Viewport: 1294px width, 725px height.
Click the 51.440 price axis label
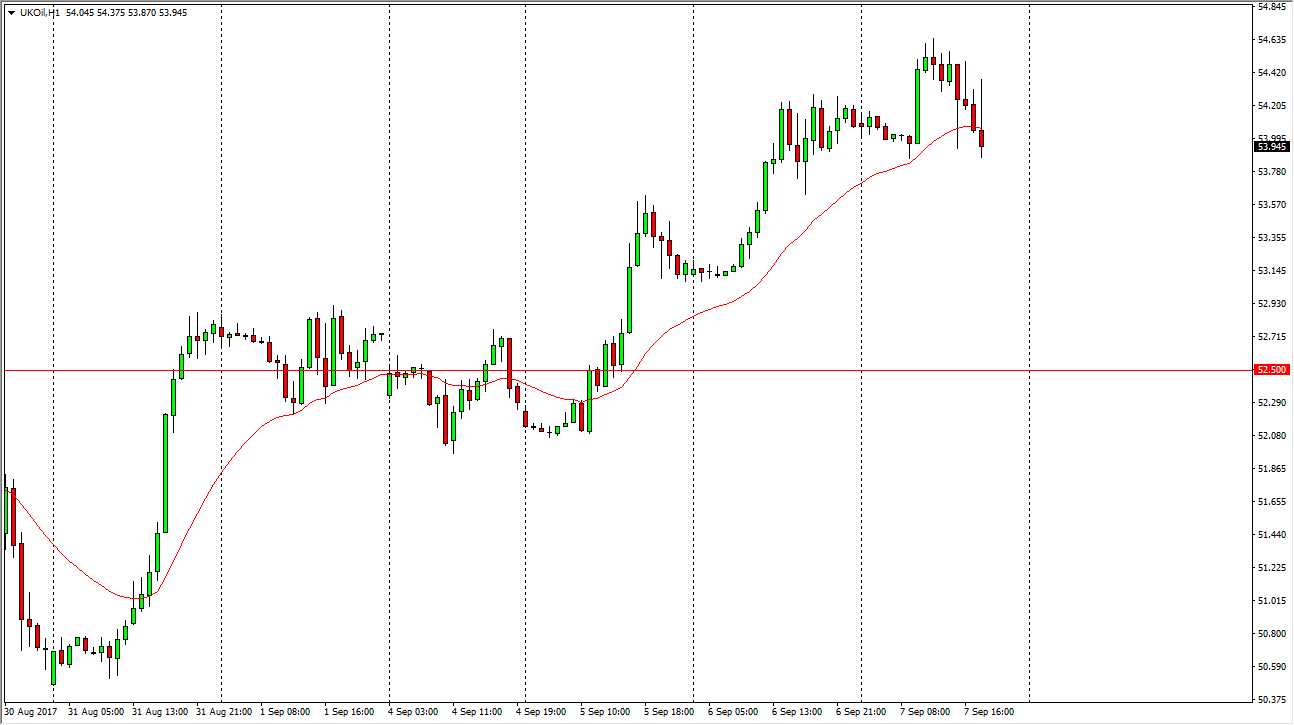(1272, 535)
